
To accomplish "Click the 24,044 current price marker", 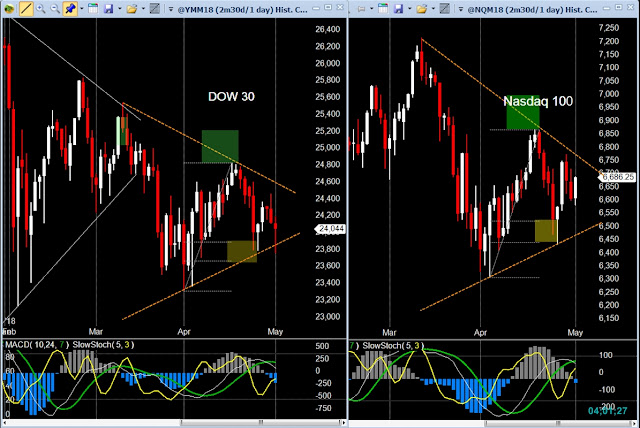I will click(330, 229).
